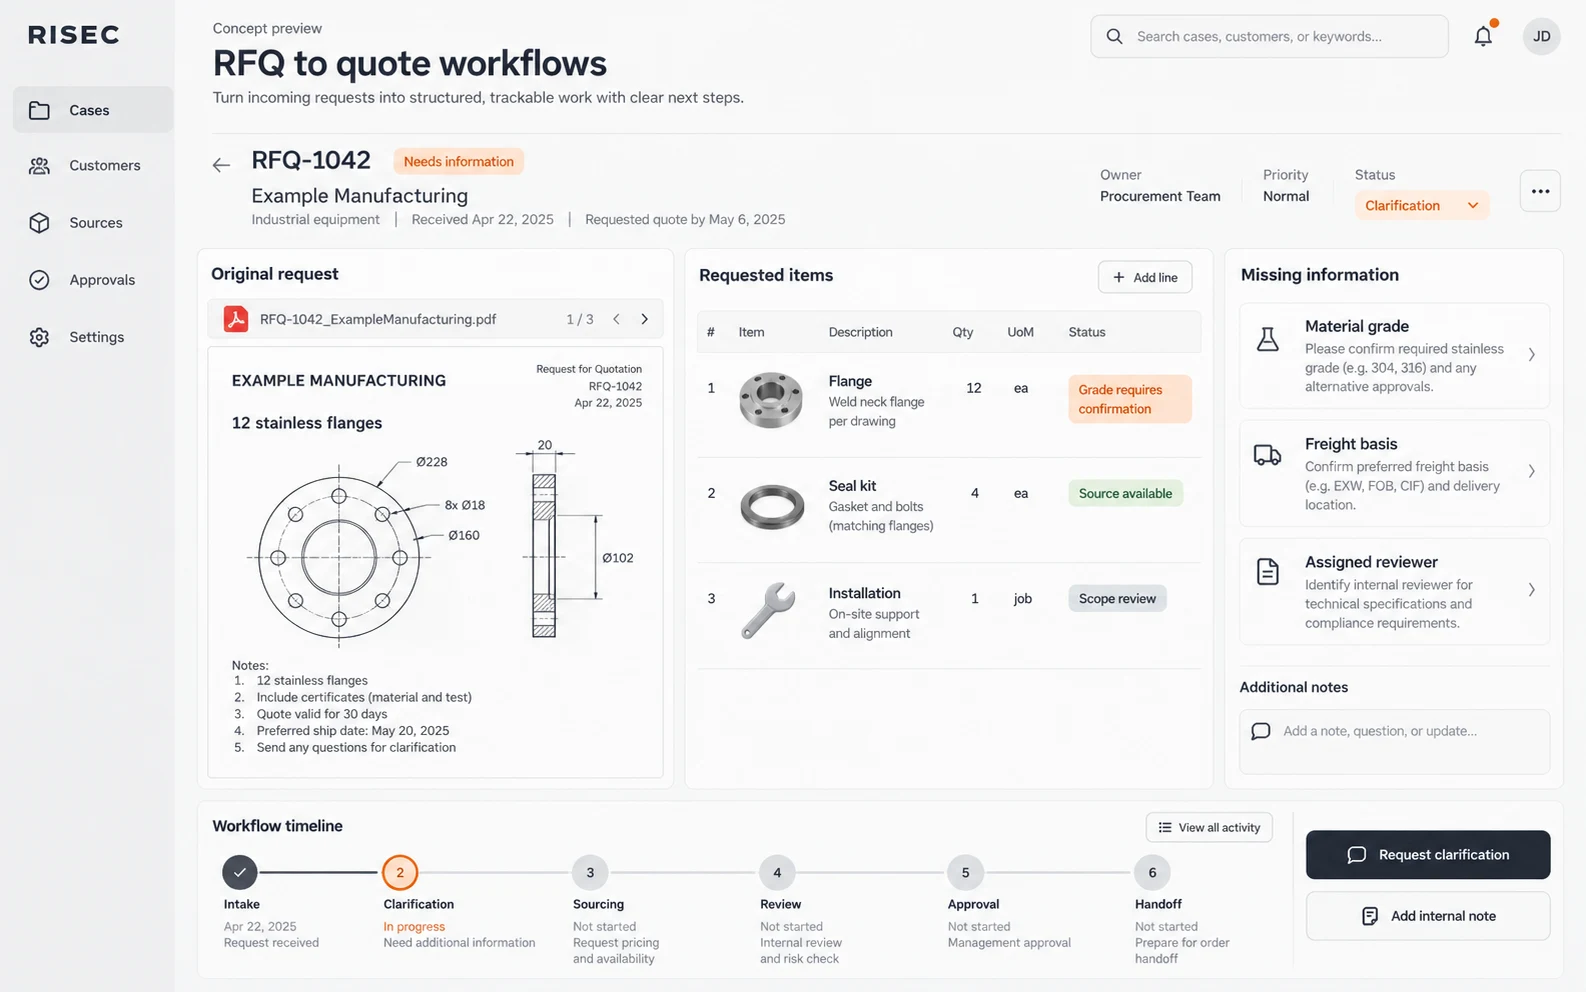This screenshot has width=1586, height=992.
Task: Open the Clarification status dropdown
Action: click(x=1421, y=205)
